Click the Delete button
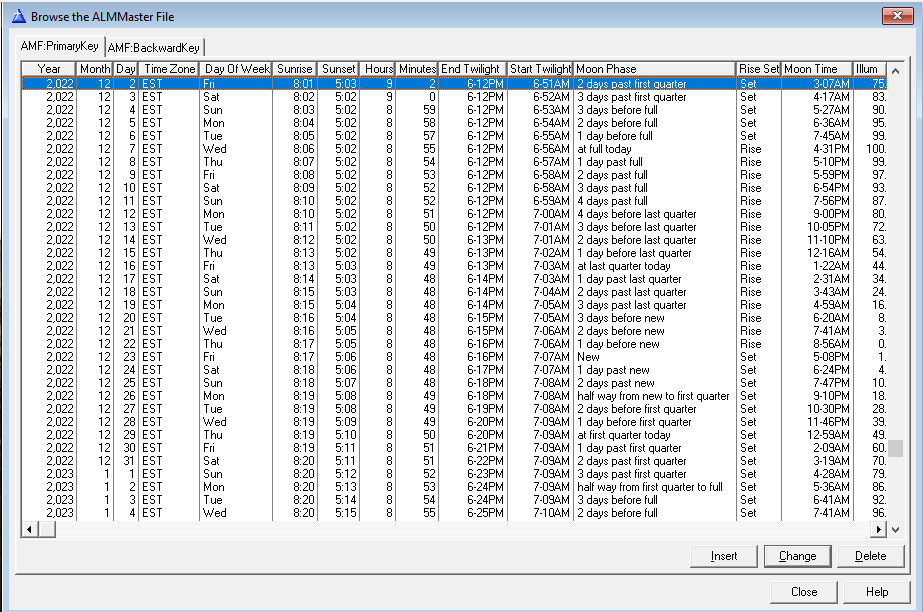The image size is (923, 612). pos(870,556)
